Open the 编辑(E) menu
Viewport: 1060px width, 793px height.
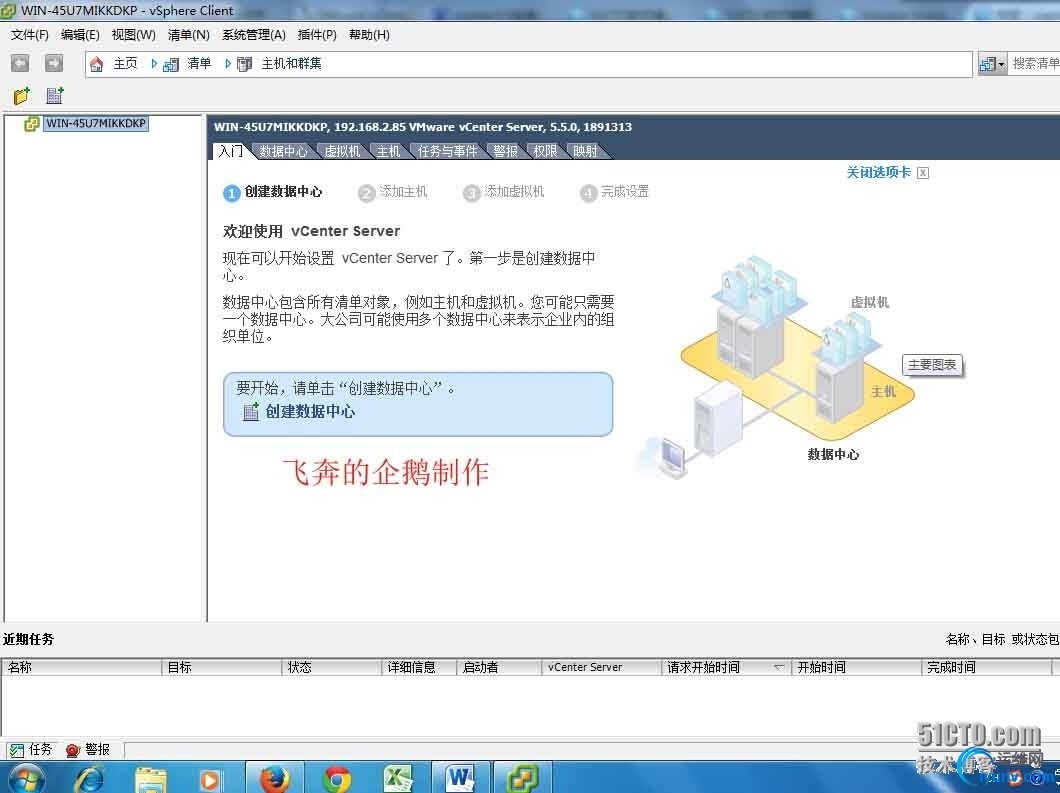click(80, 34)
